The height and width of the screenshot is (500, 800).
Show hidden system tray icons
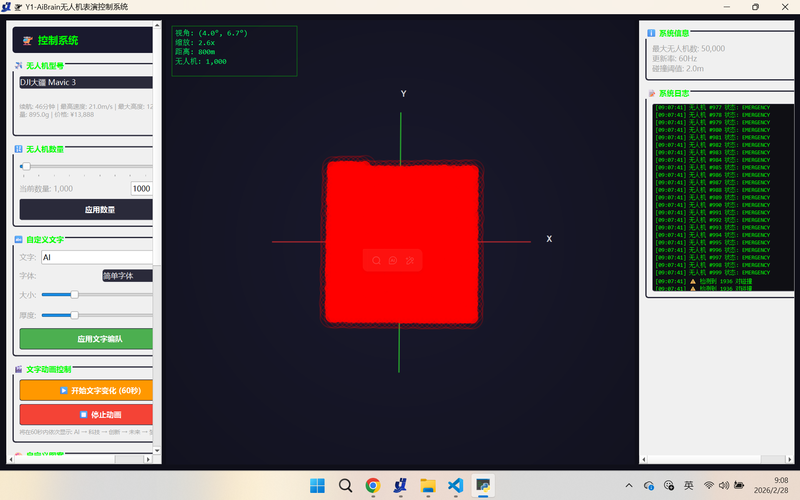(630, 485)
